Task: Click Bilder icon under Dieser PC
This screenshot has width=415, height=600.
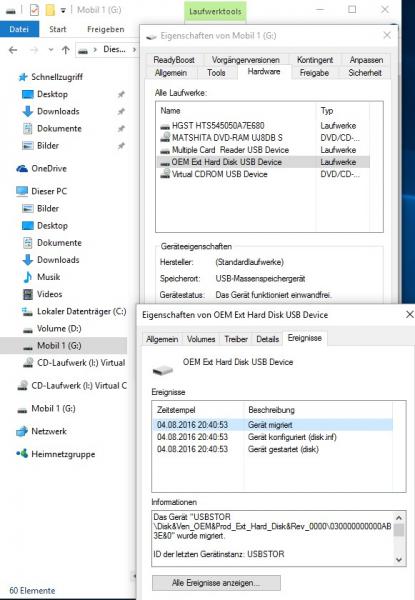Action: click(x=28, y=209)
